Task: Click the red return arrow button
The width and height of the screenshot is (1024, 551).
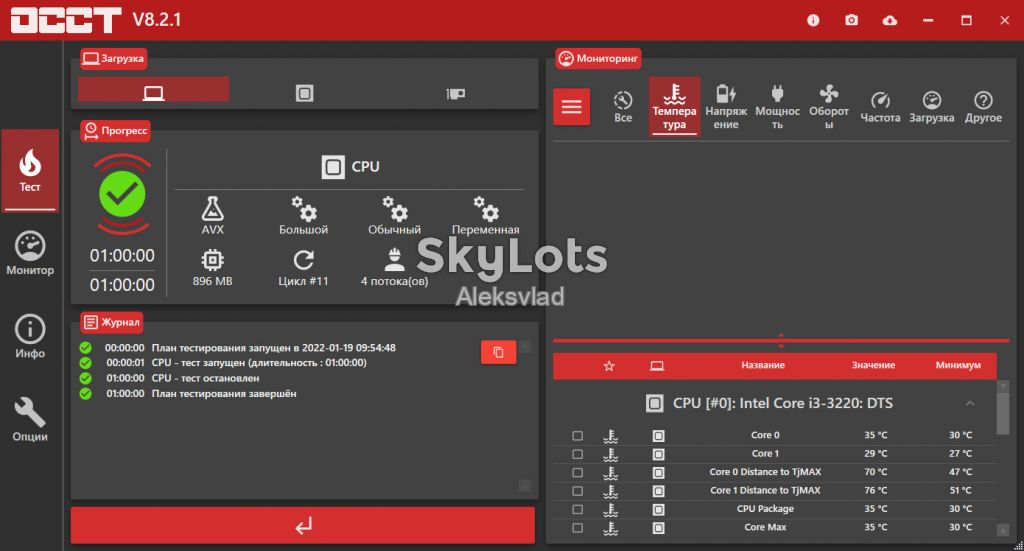Action: [x=303, y=526]
